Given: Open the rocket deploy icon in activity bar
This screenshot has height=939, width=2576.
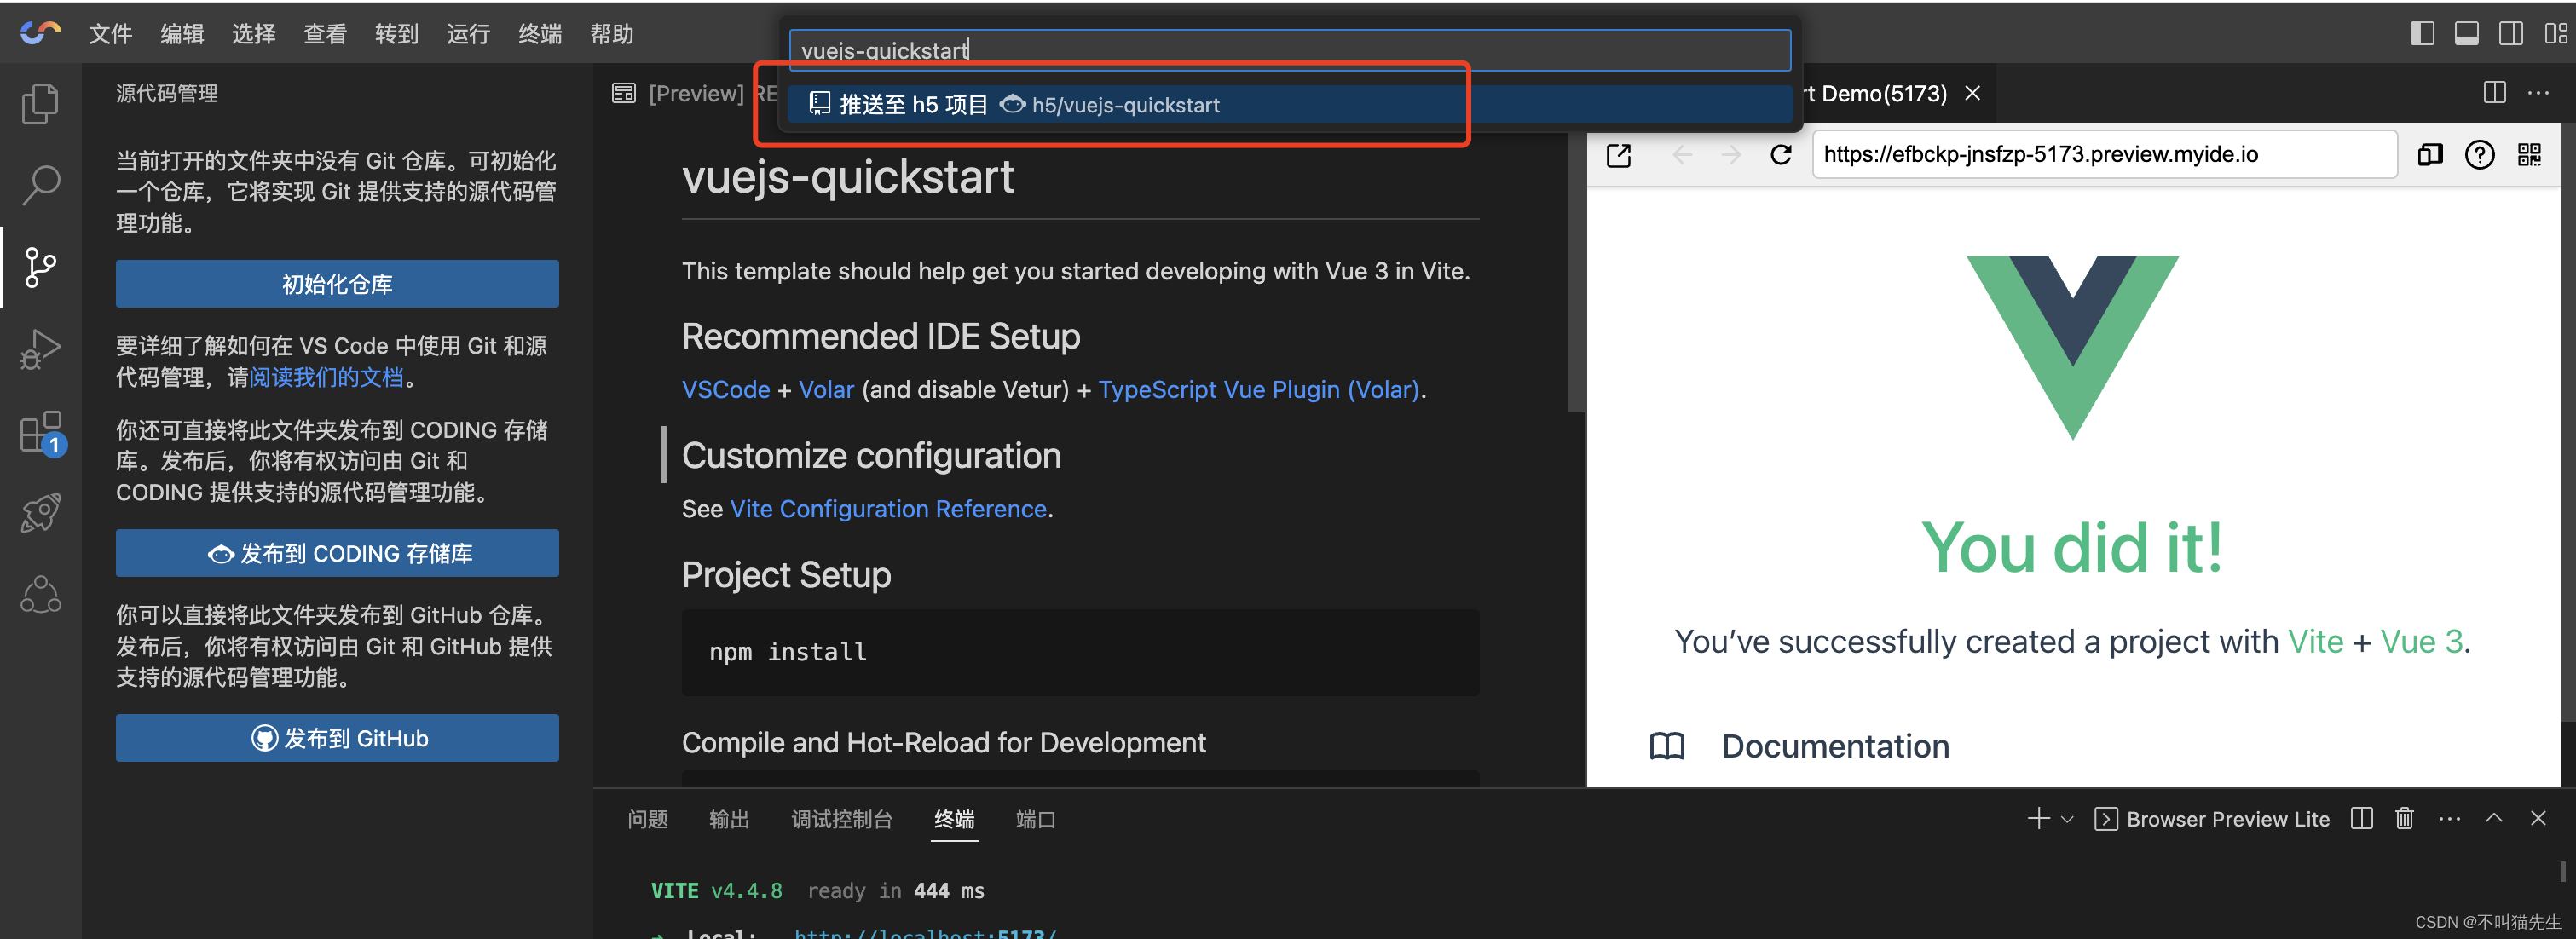Looking at the screenshot, I should 40,513.
